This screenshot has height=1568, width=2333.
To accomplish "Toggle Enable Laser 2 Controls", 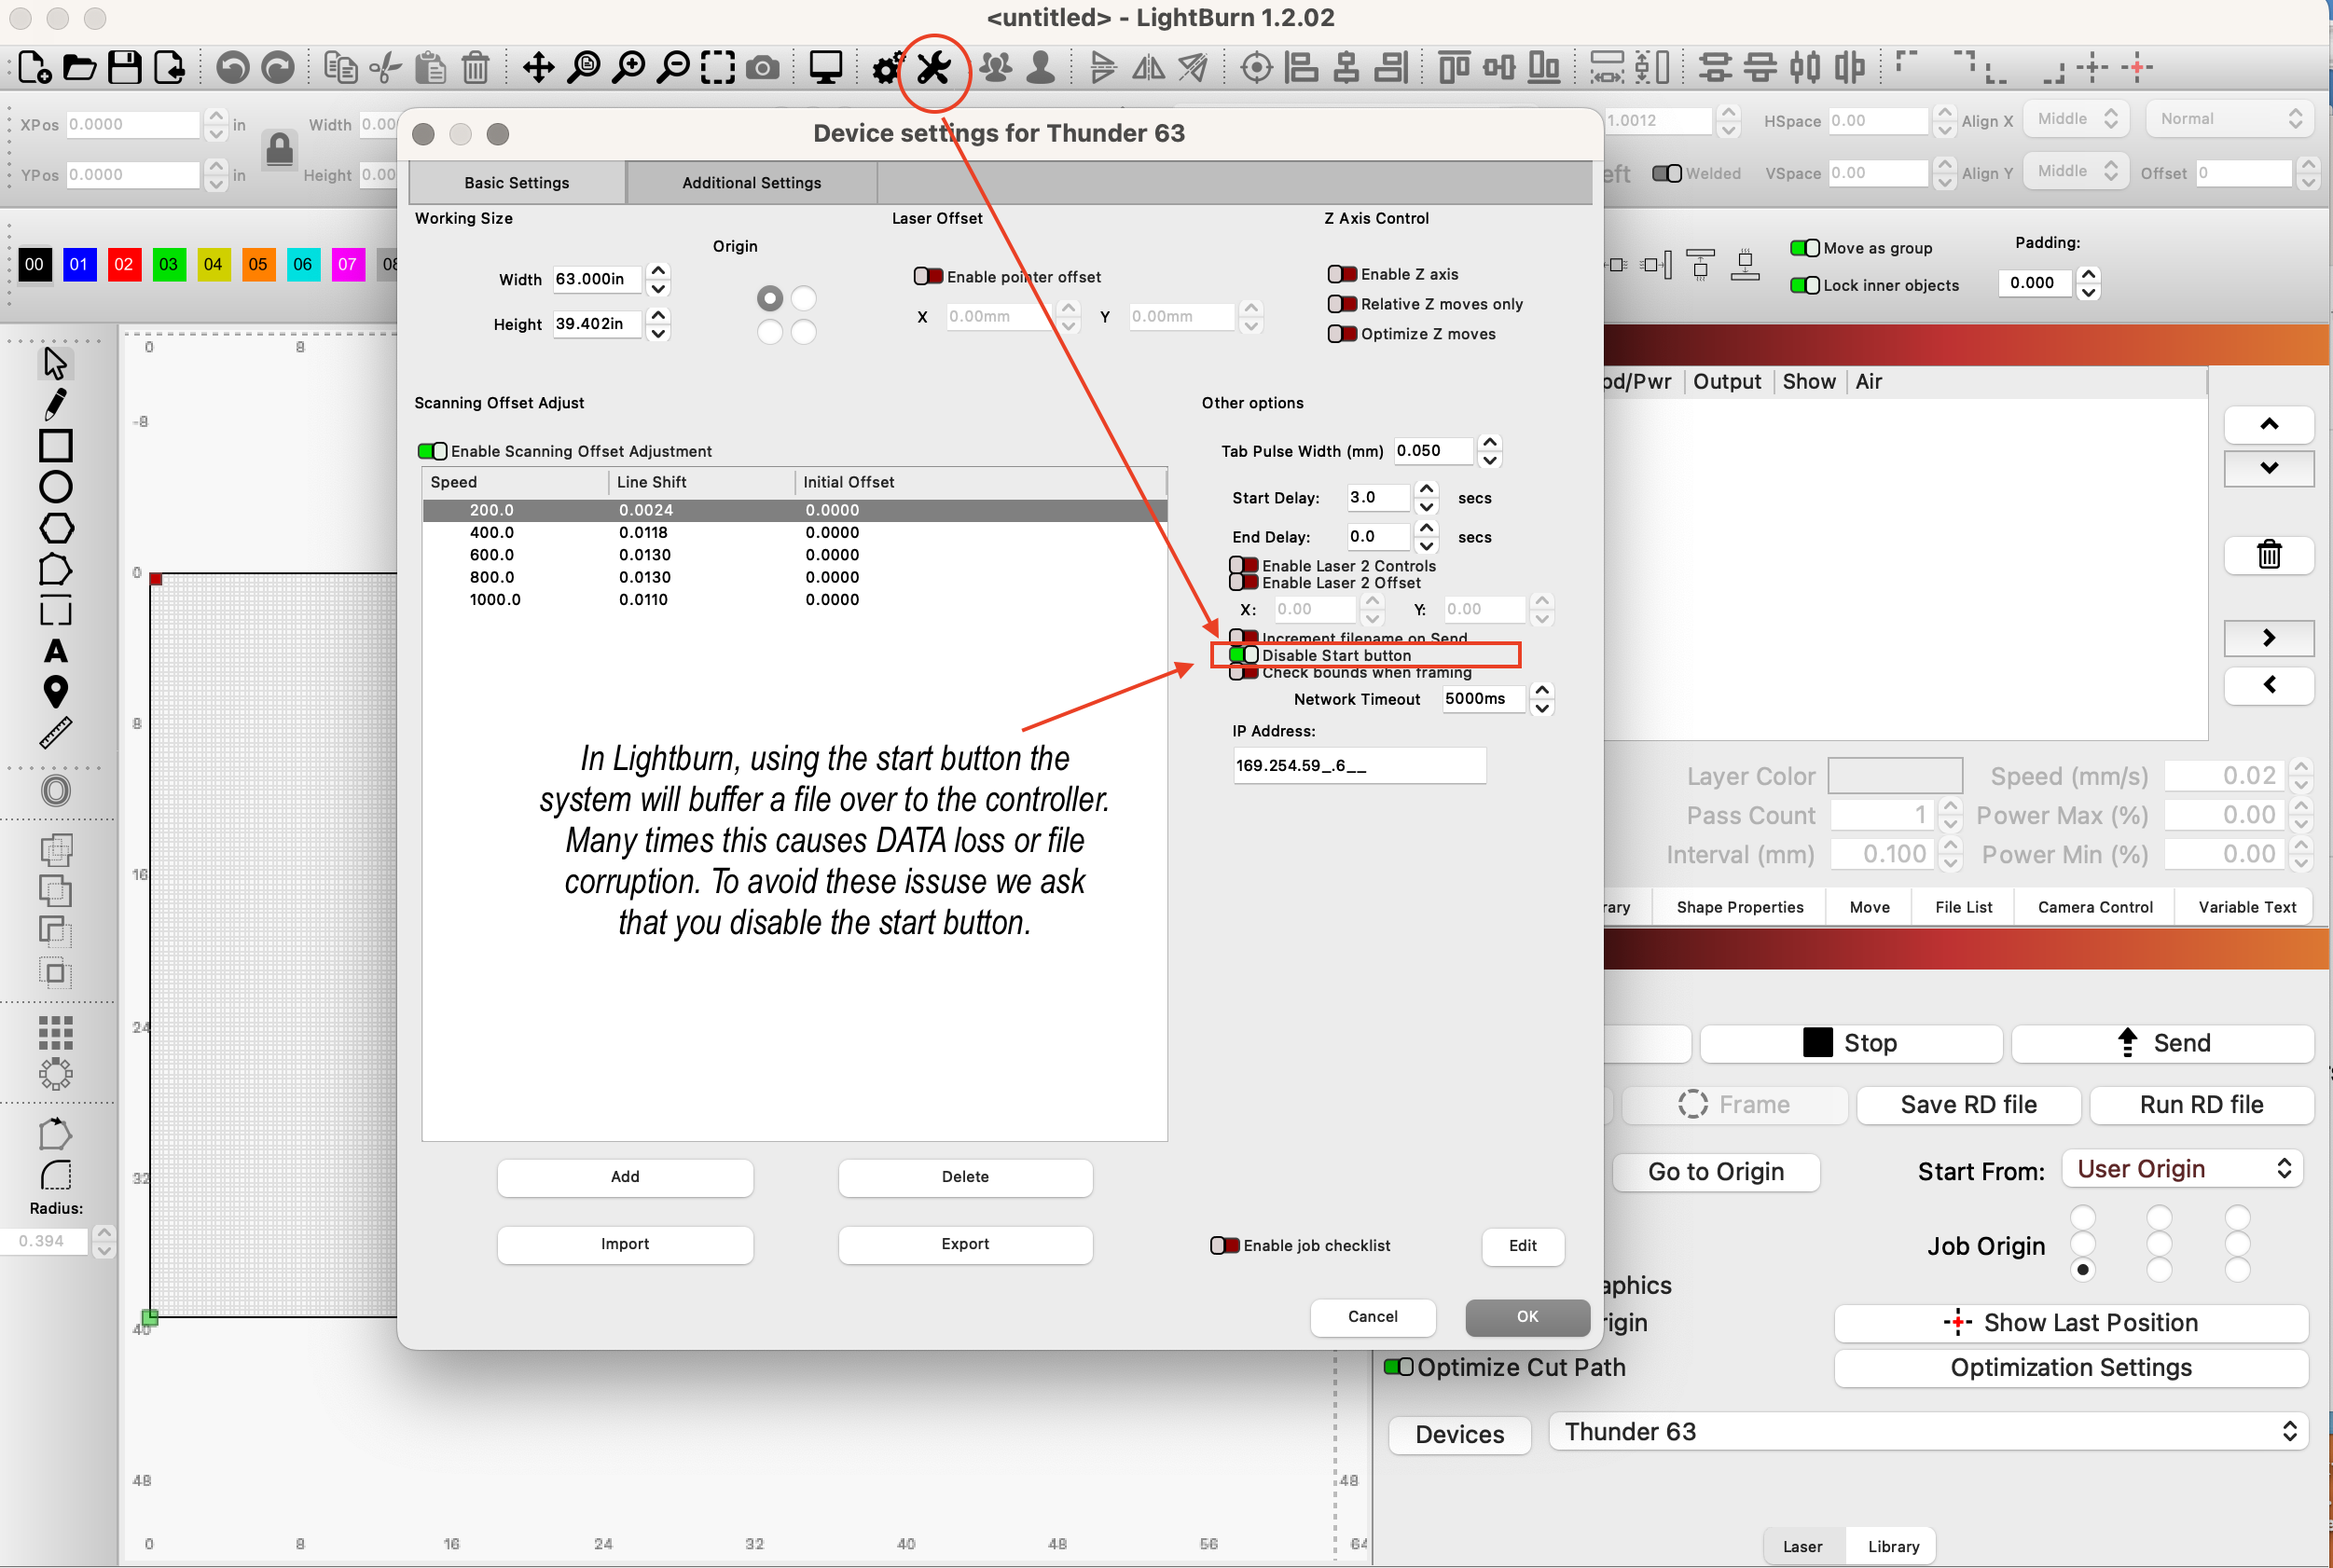I will (1243, 565).
